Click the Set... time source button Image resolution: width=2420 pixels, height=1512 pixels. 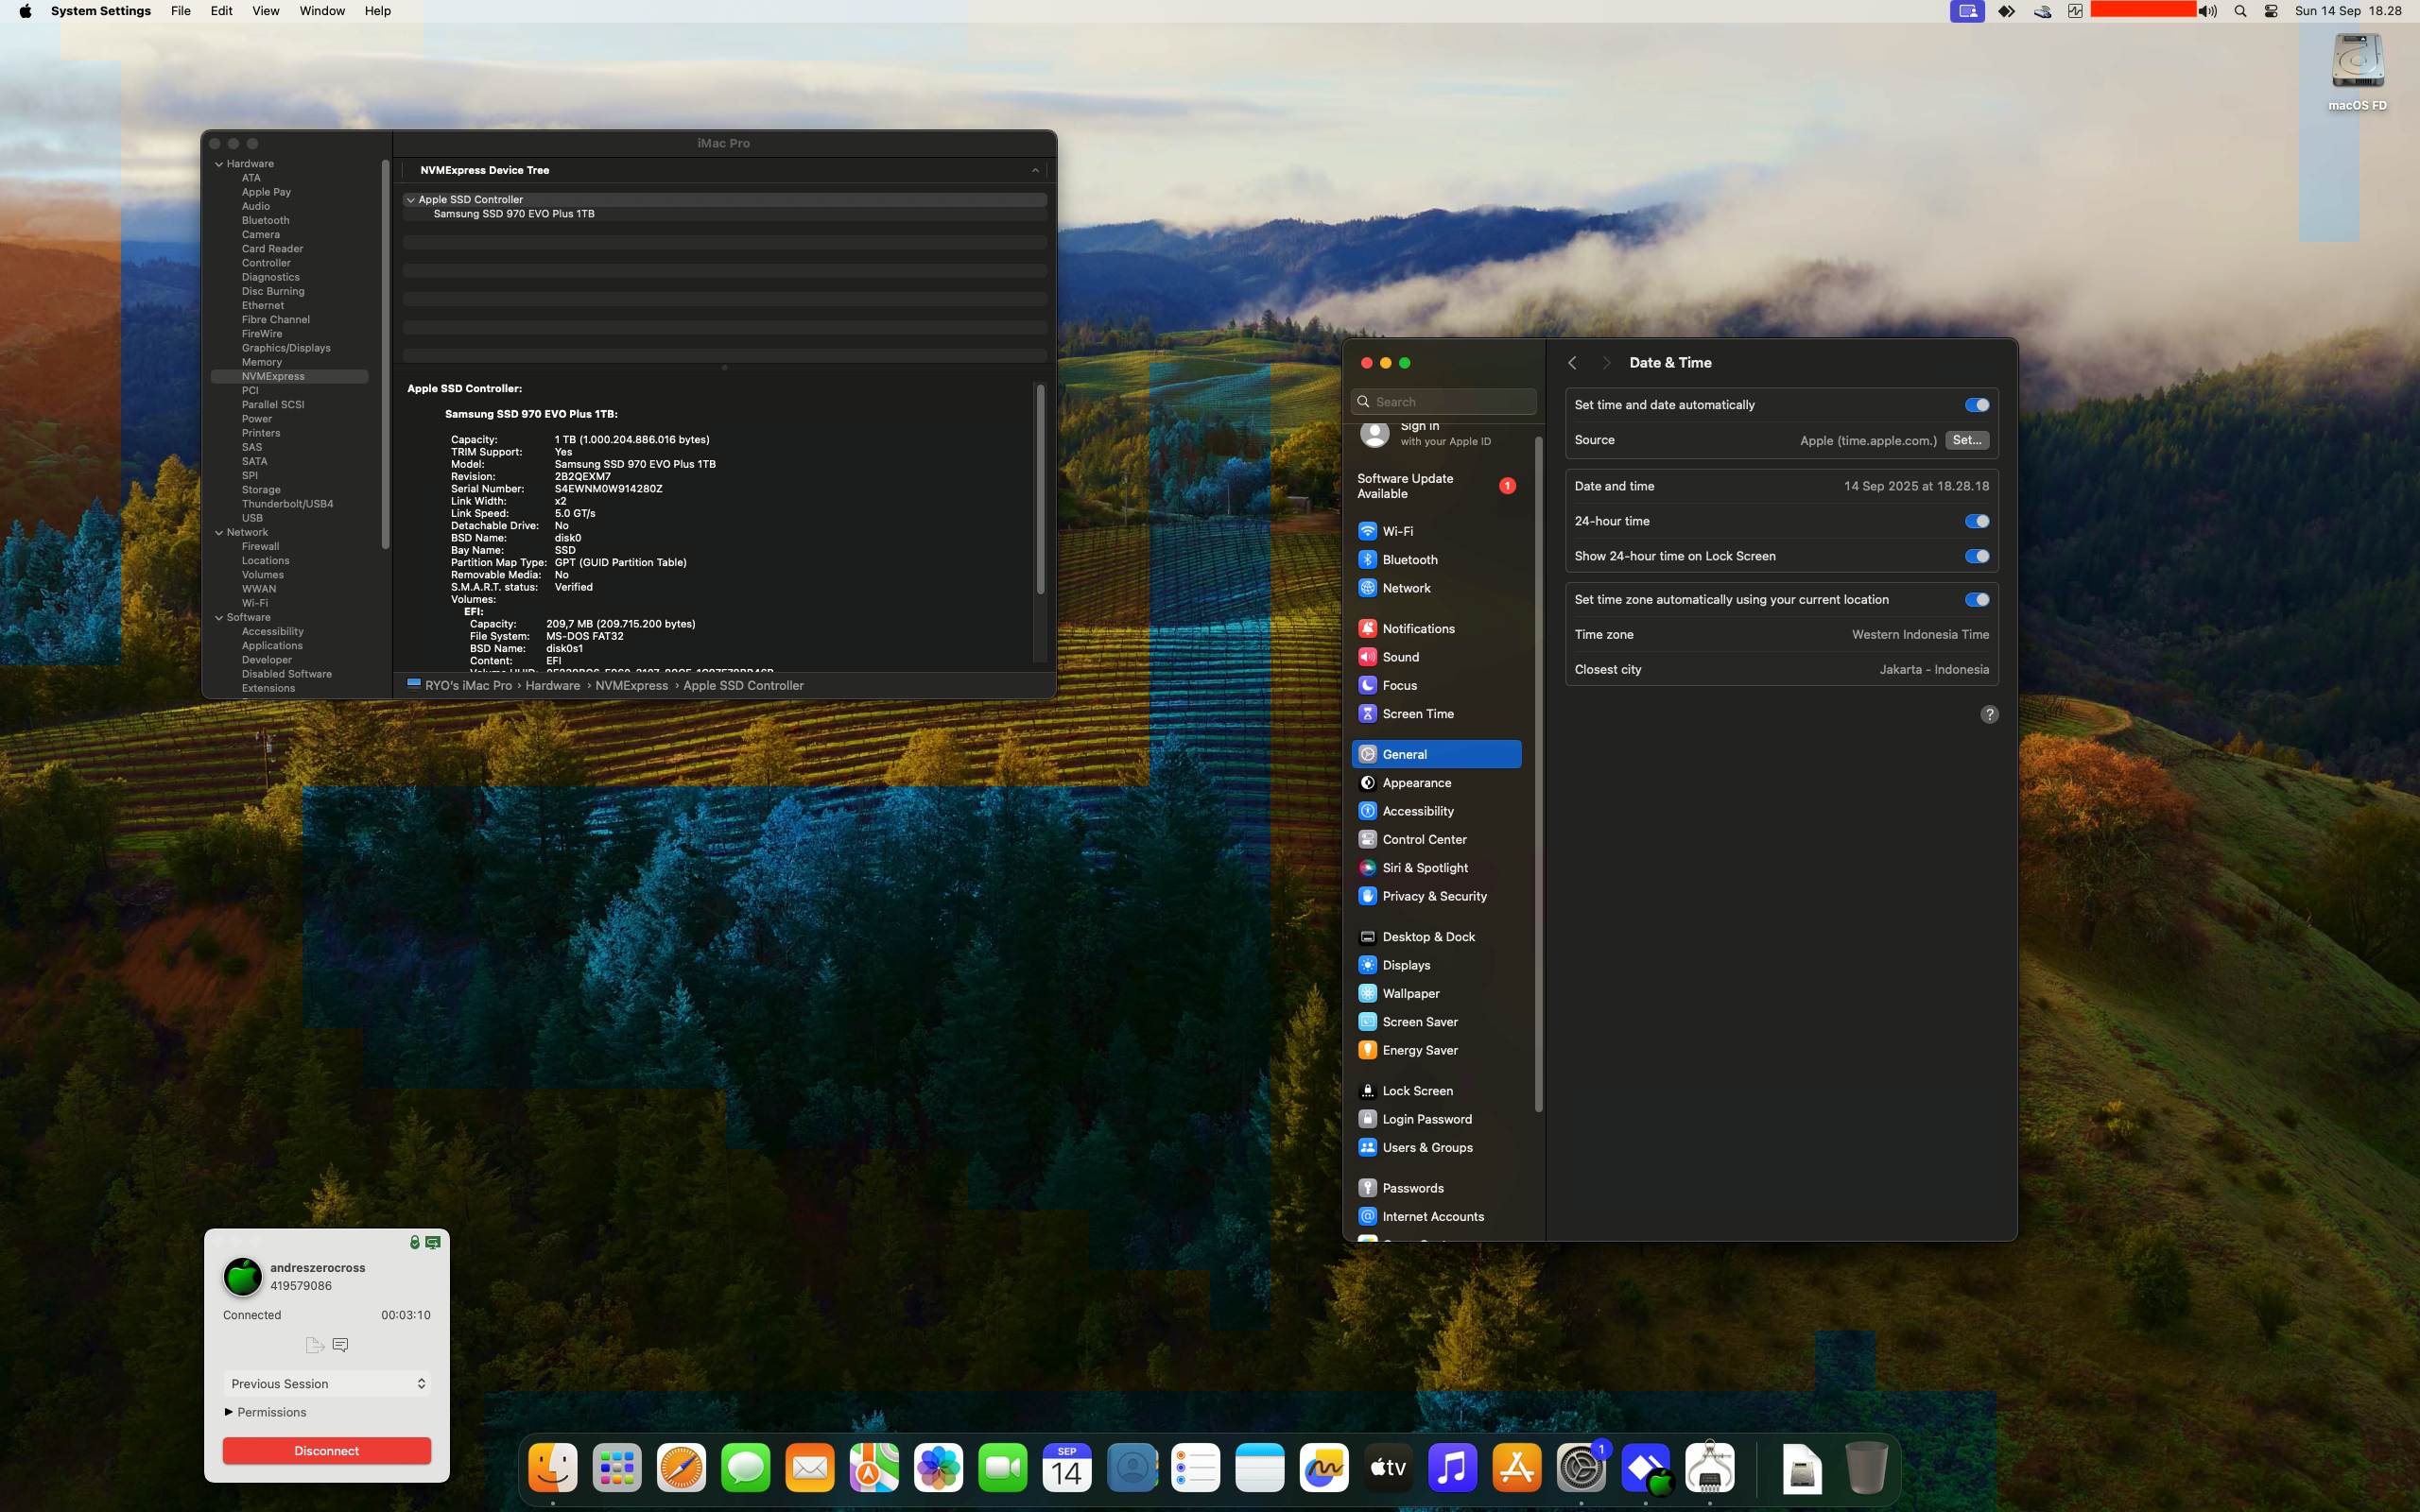pyautogui.click(x=1966, y=440)
